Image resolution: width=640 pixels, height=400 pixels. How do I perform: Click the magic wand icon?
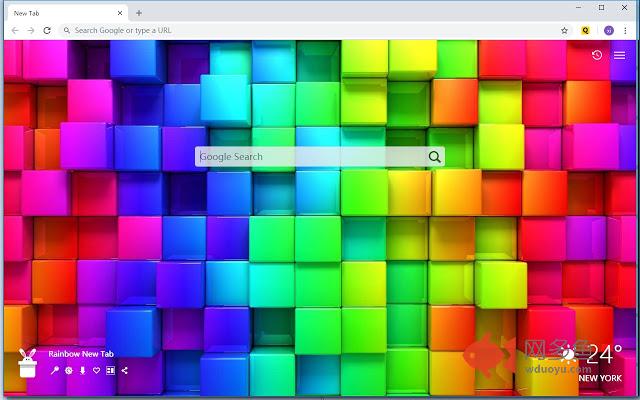point(54,370)
